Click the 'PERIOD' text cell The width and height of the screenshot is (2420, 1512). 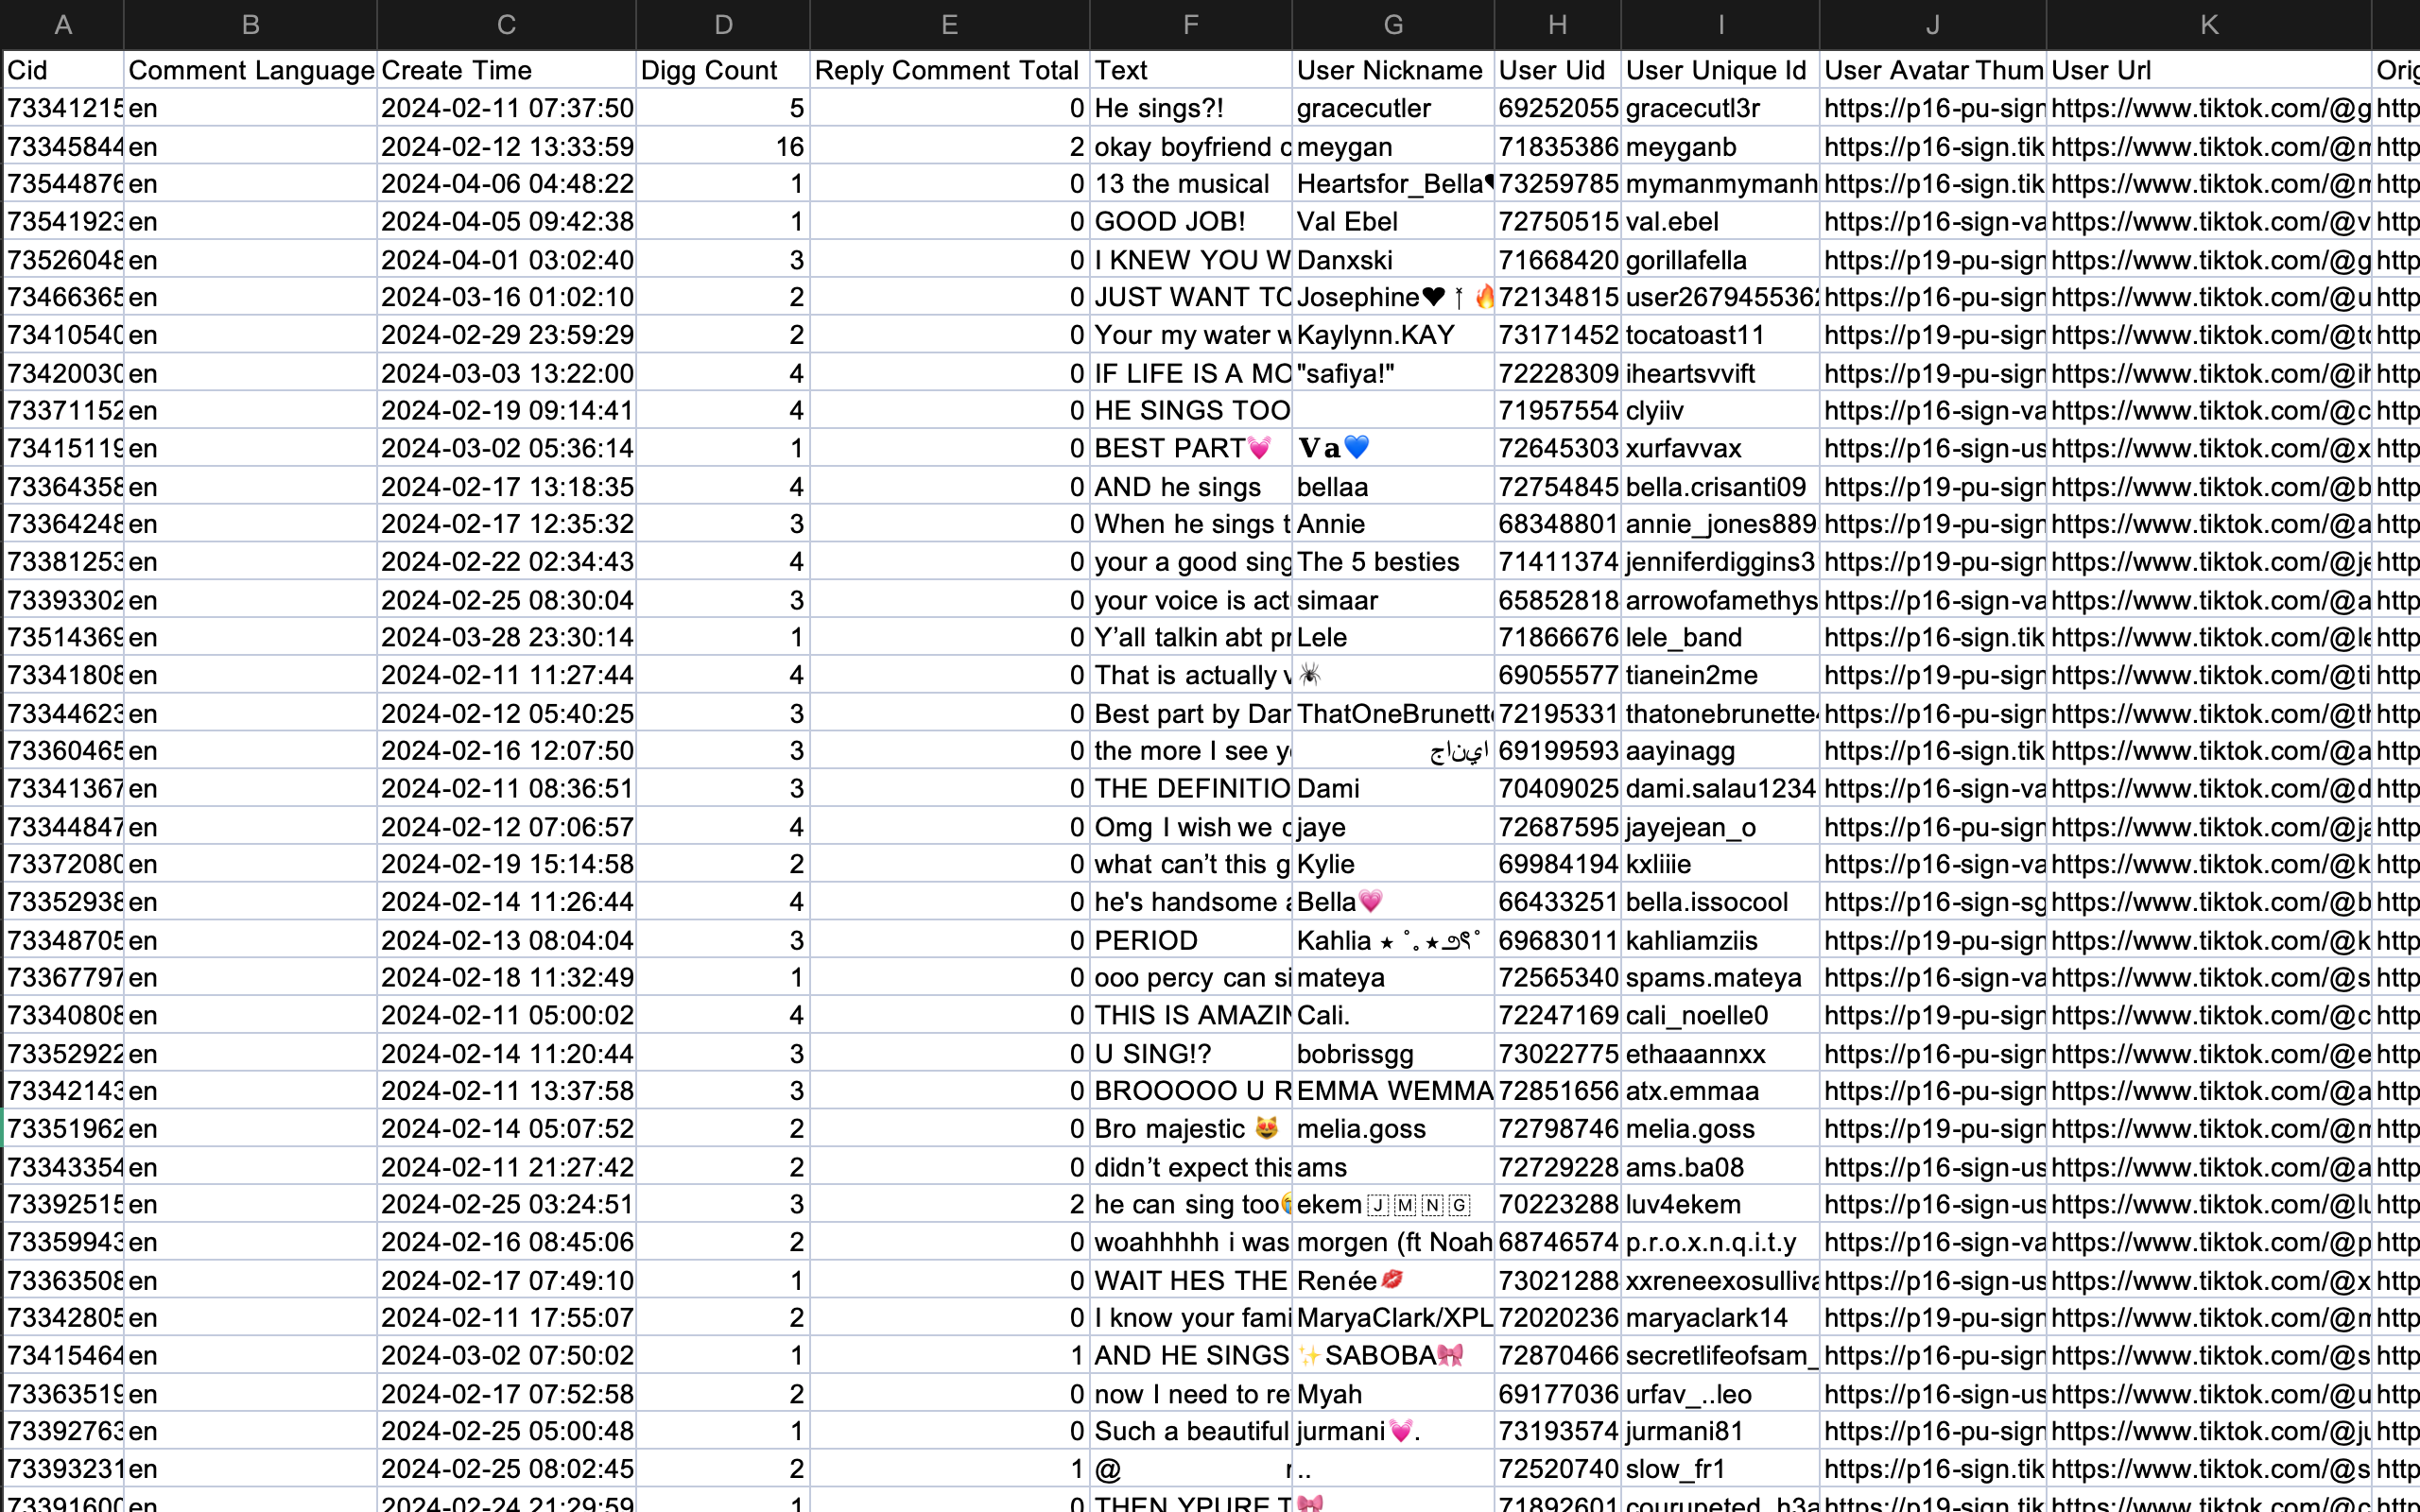point(1190,940)
